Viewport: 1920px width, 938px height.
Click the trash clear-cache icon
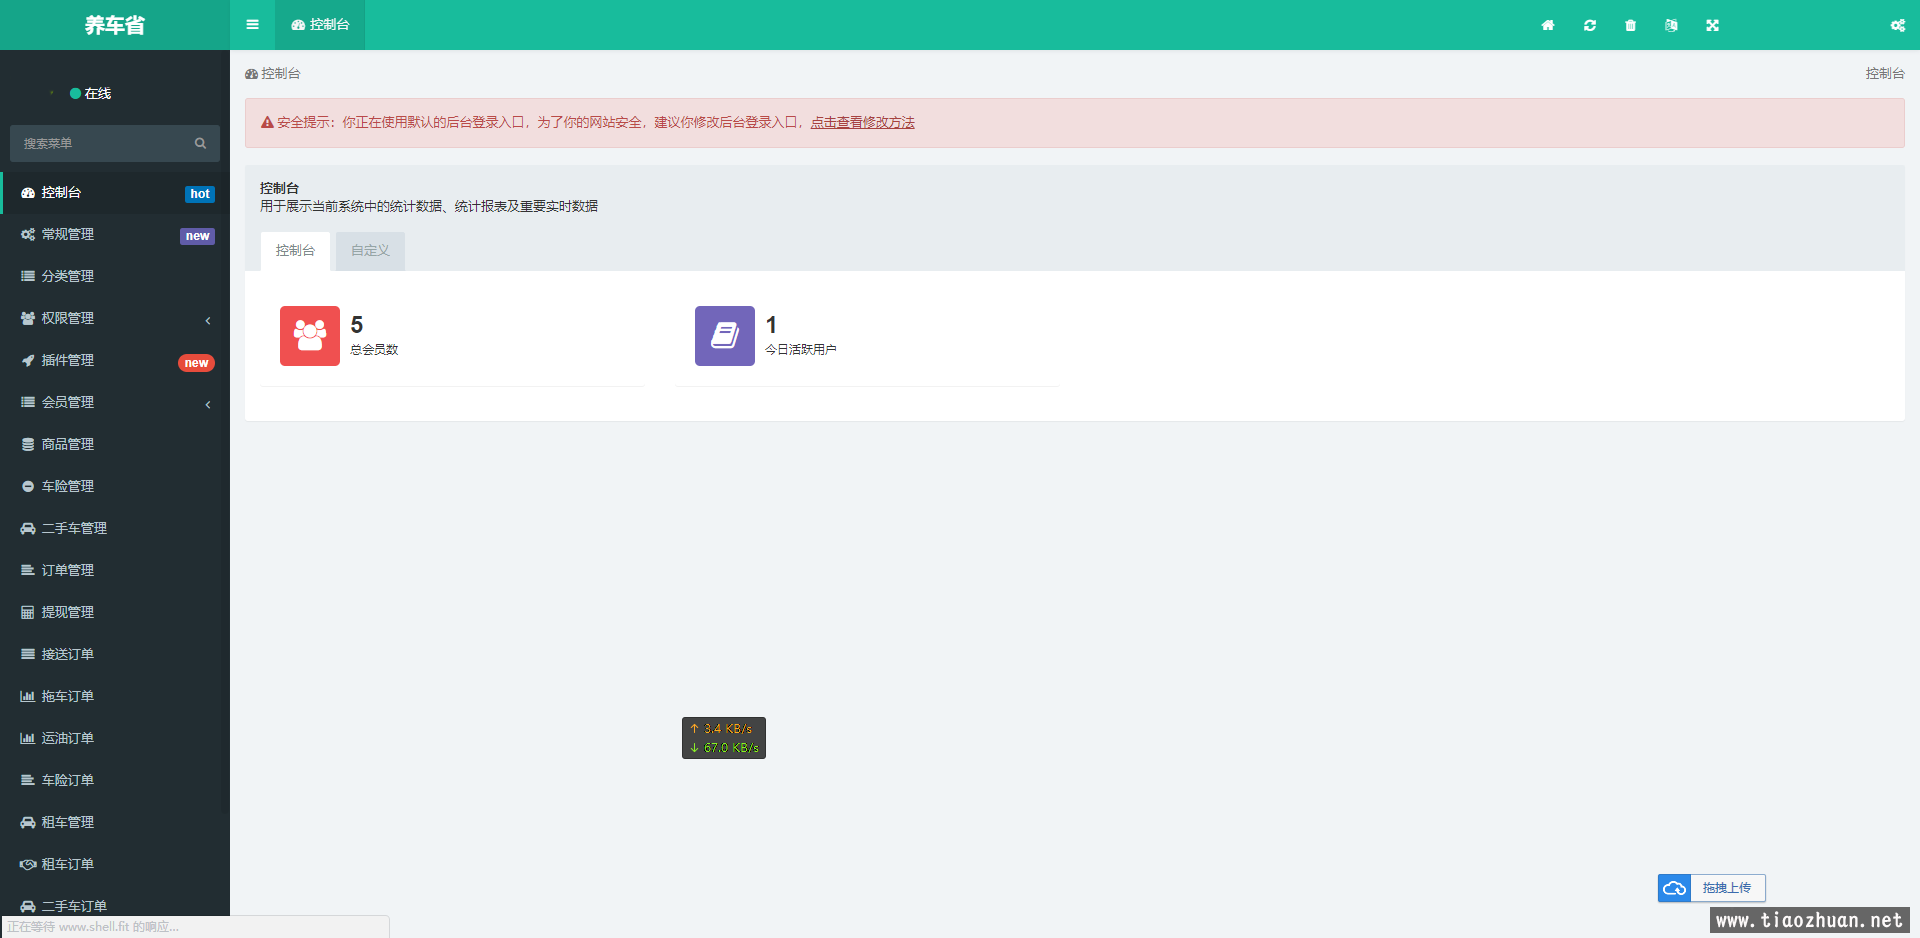tap(1630, 25)
